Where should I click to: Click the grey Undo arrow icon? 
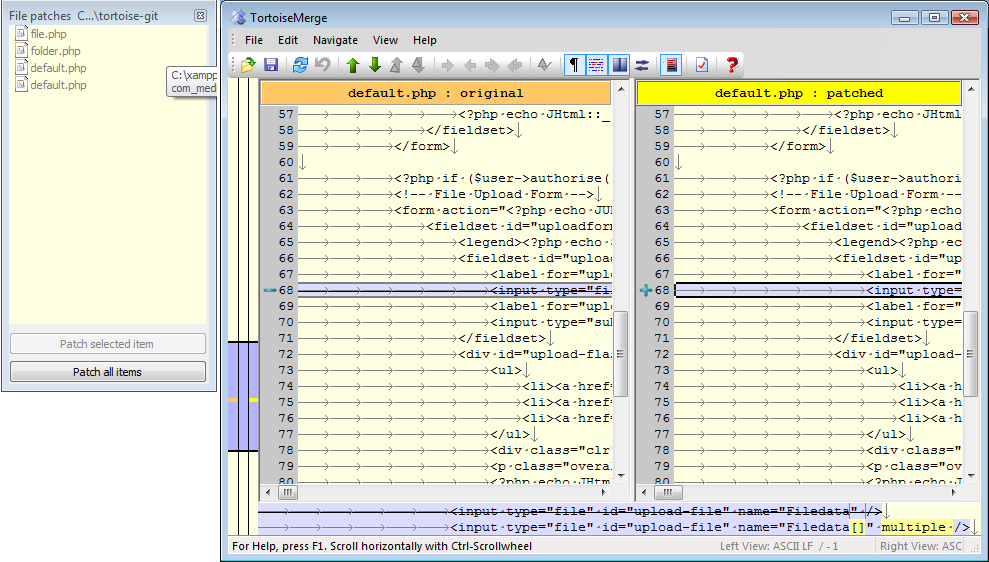pos(323,64)
